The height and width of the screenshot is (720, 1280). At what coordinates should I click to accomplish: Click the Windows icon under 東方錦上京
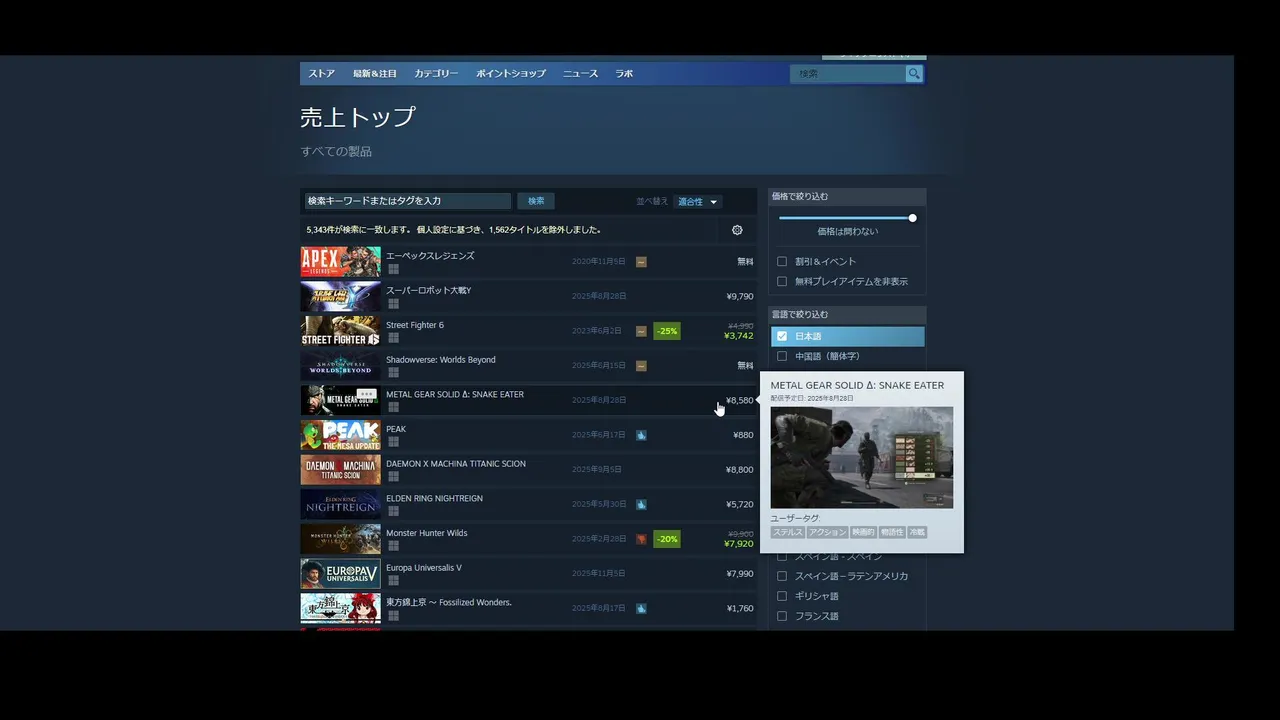pyautogui.click(x=394, y=616)
